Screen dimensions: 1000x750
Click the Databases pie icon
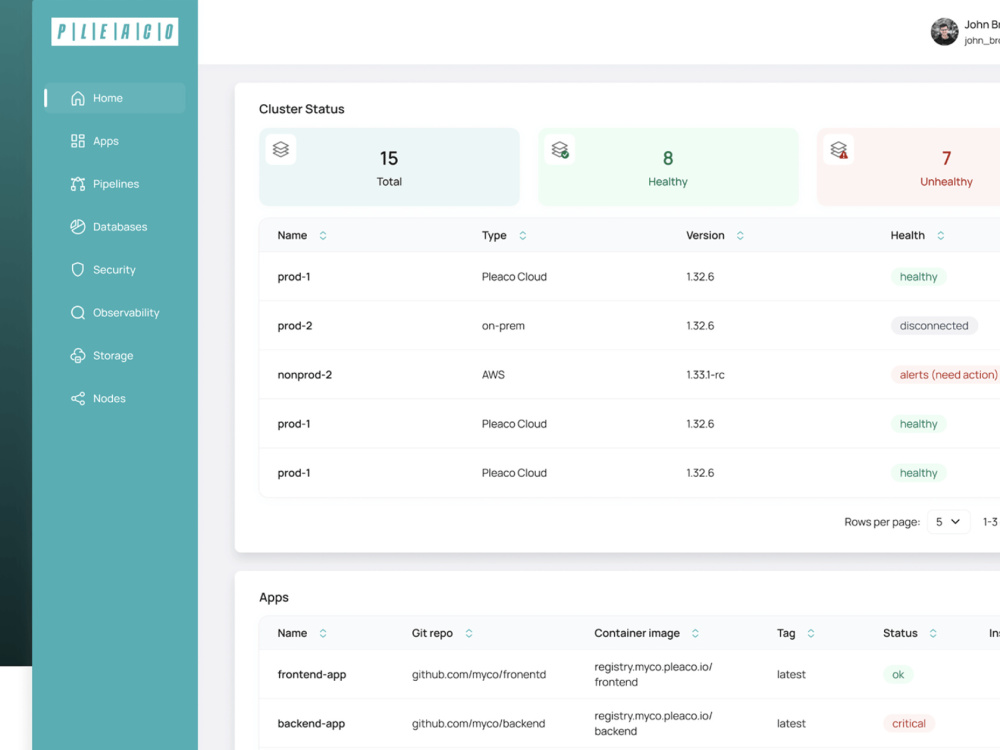(x=78, y=226)
